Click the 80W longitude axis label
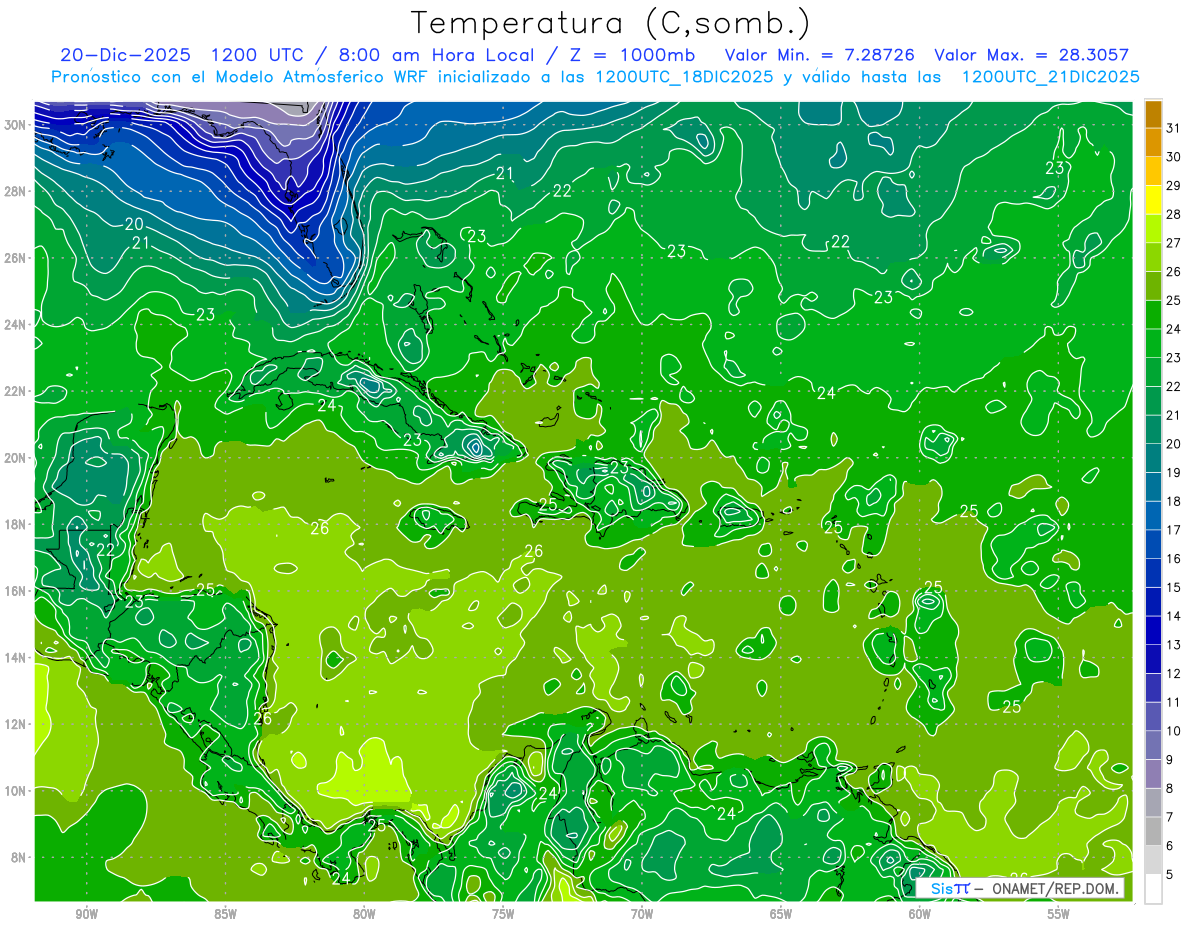This screenshot has width=1200, height=927. coord(364,913)
